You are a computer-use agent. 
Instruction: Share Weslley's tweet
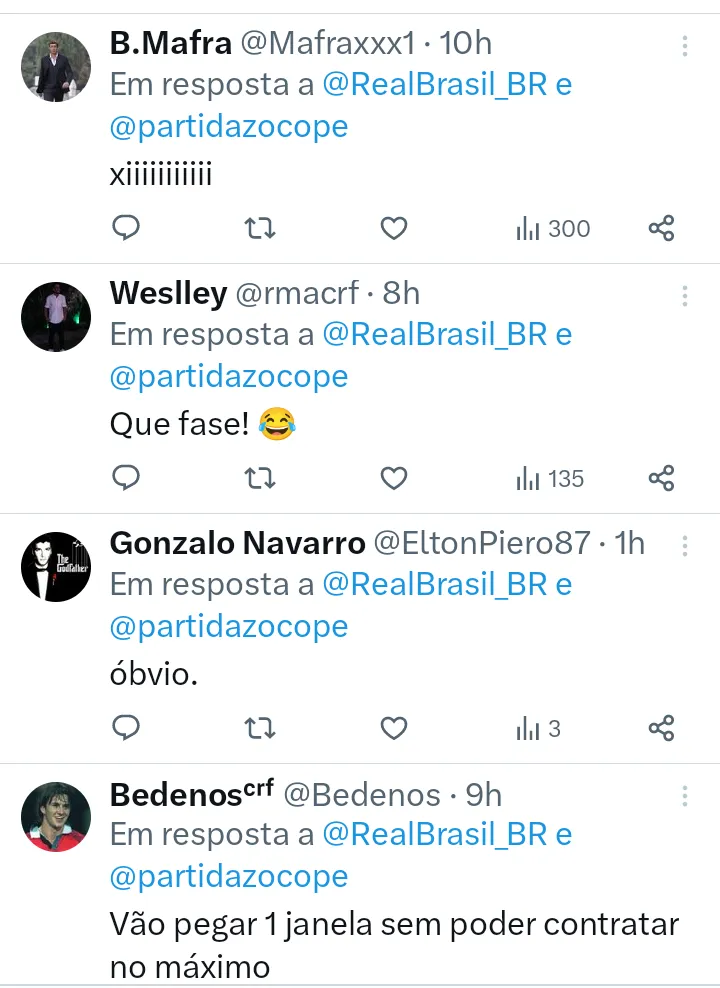point(661,479)
